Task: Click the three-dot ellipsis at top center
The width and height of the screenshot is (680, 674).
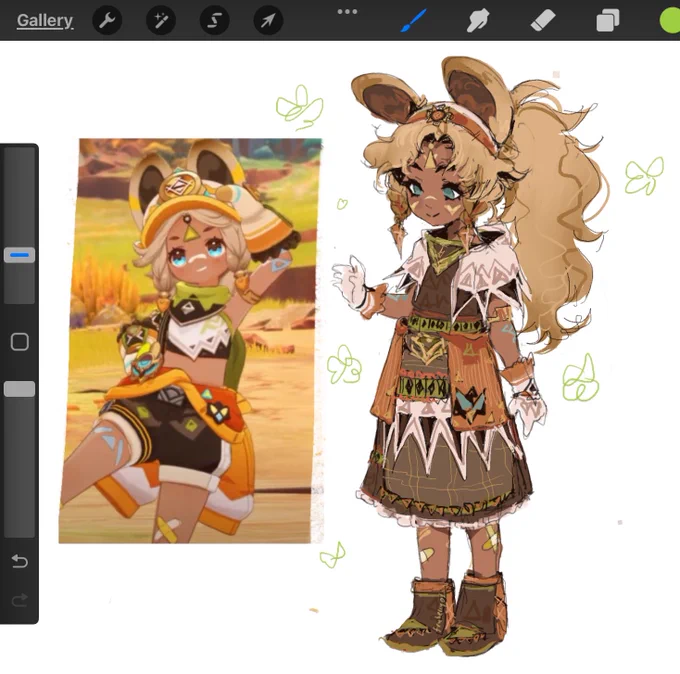Action: [x=347, y=12]
